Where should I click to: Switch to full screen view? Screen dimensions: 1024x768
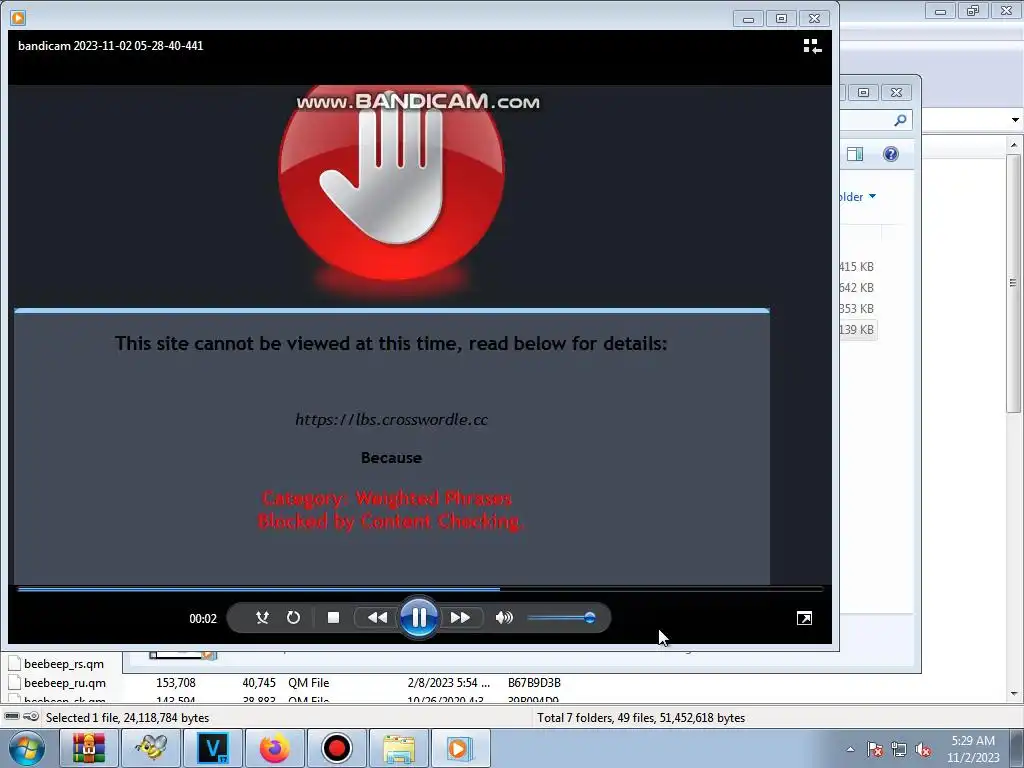[x=804, y=618]
